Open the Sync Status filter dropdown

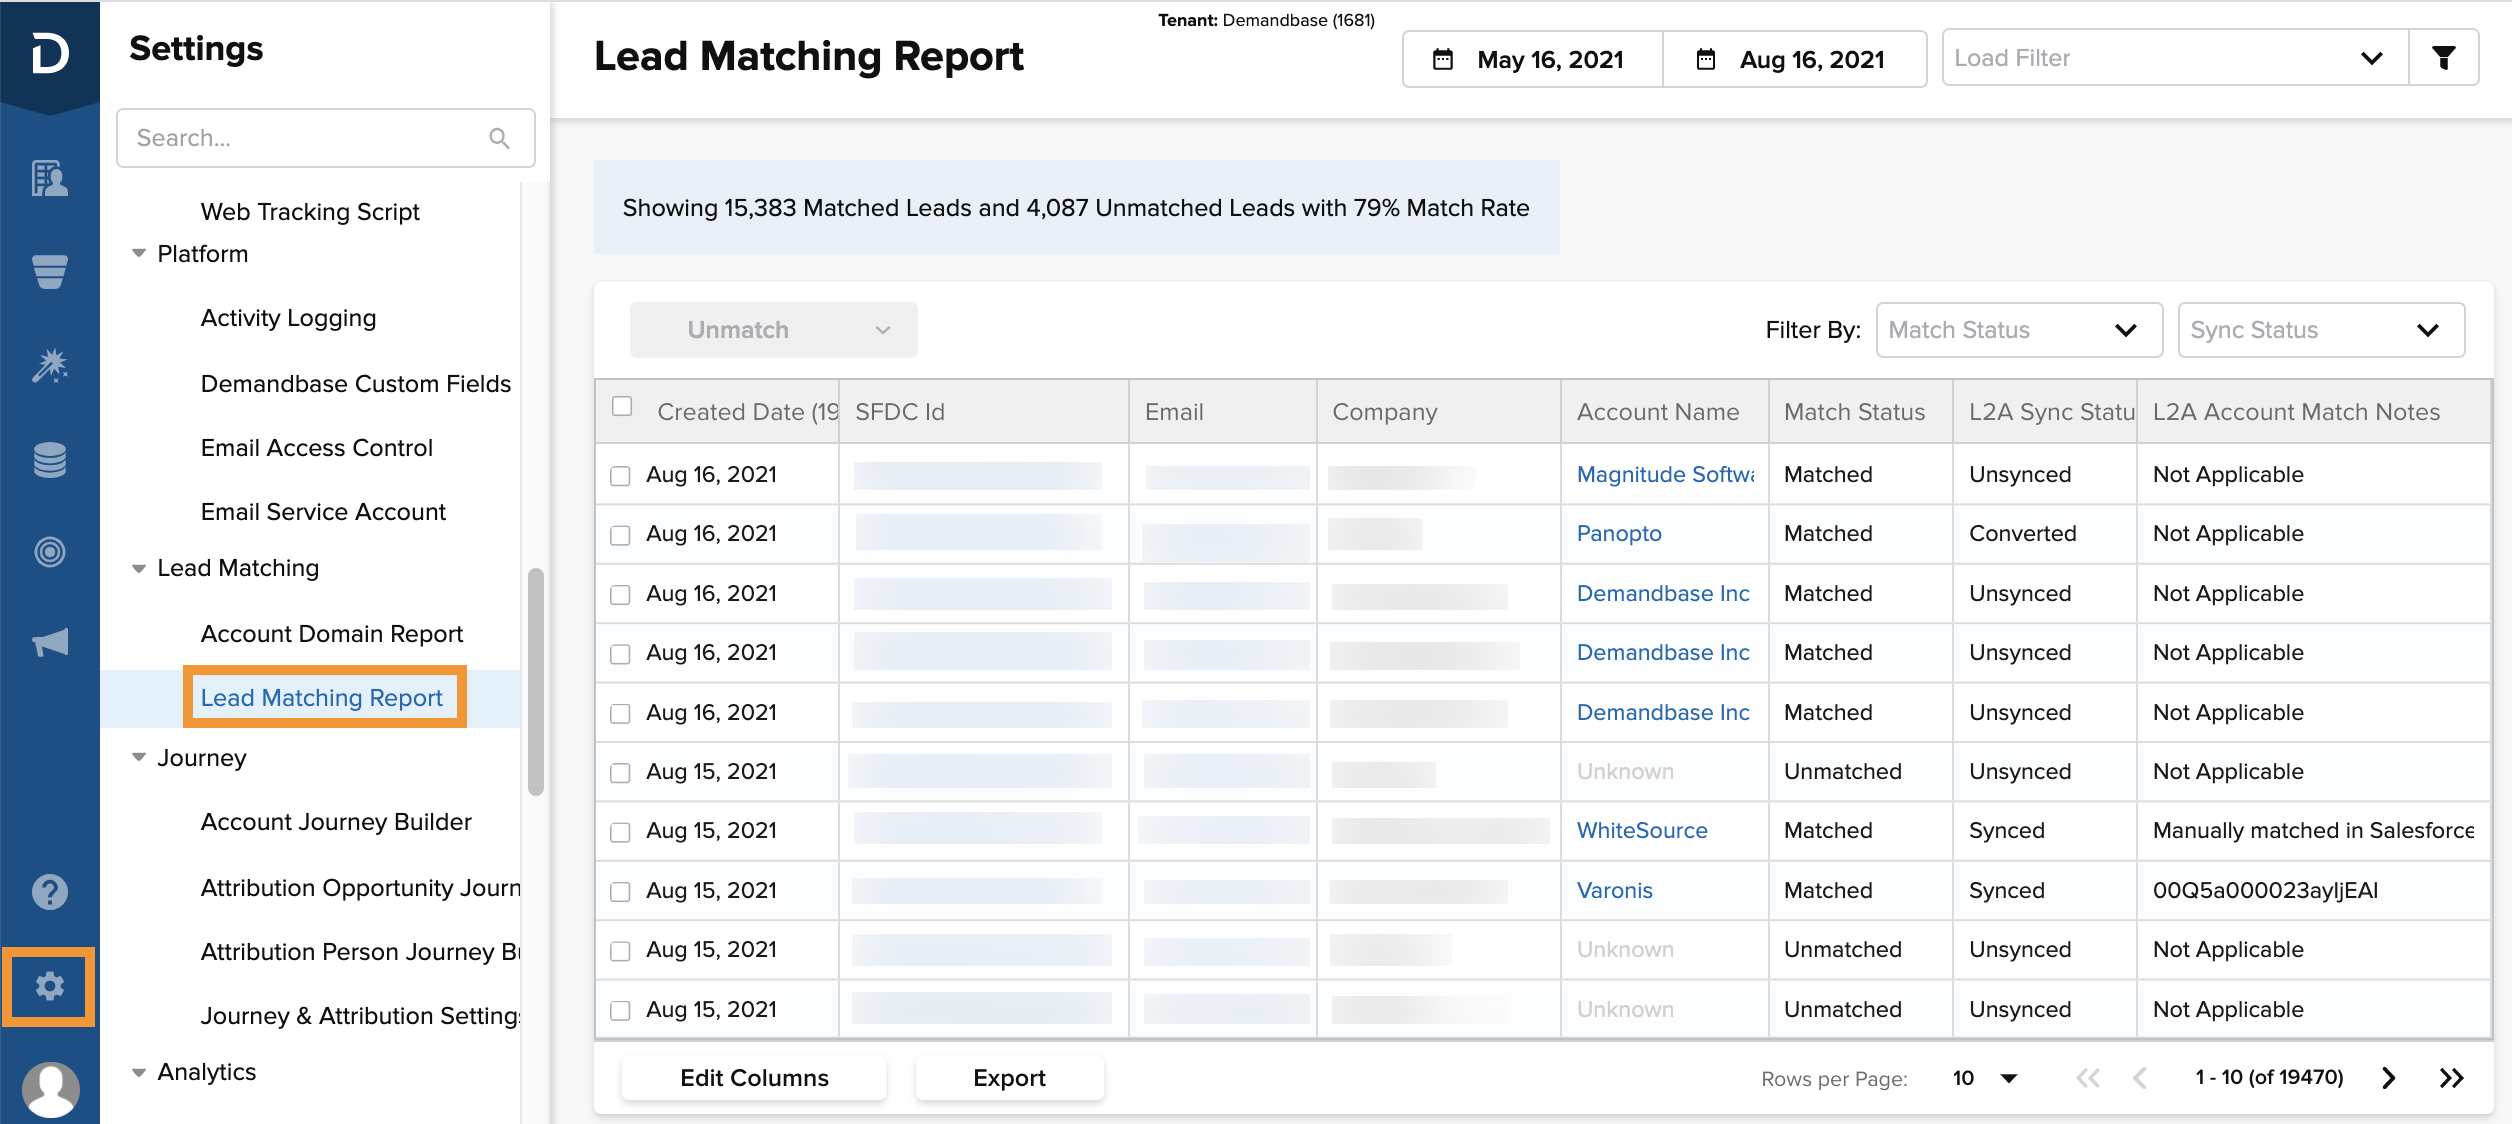tap(2321, 330)
